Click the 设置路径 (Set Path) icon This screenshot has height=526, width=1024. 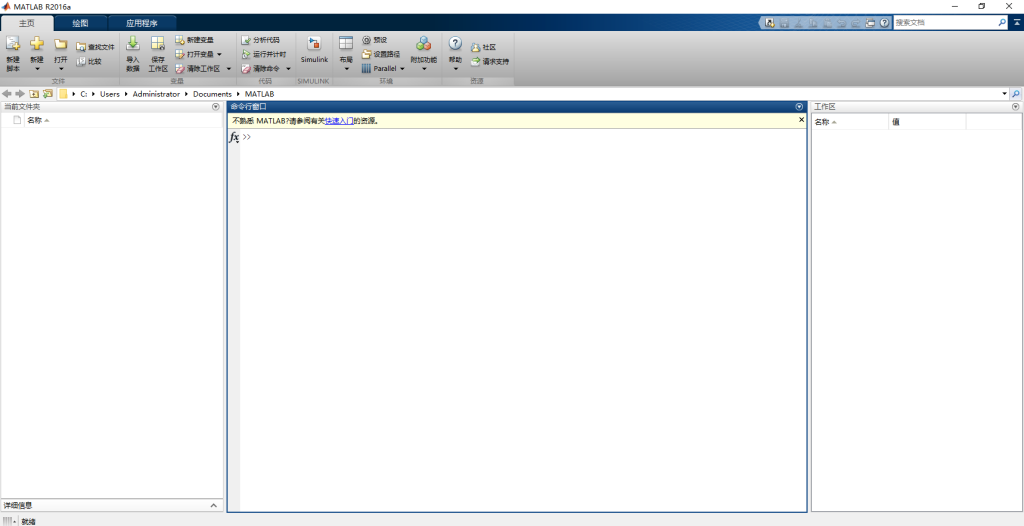pos(367,54)
